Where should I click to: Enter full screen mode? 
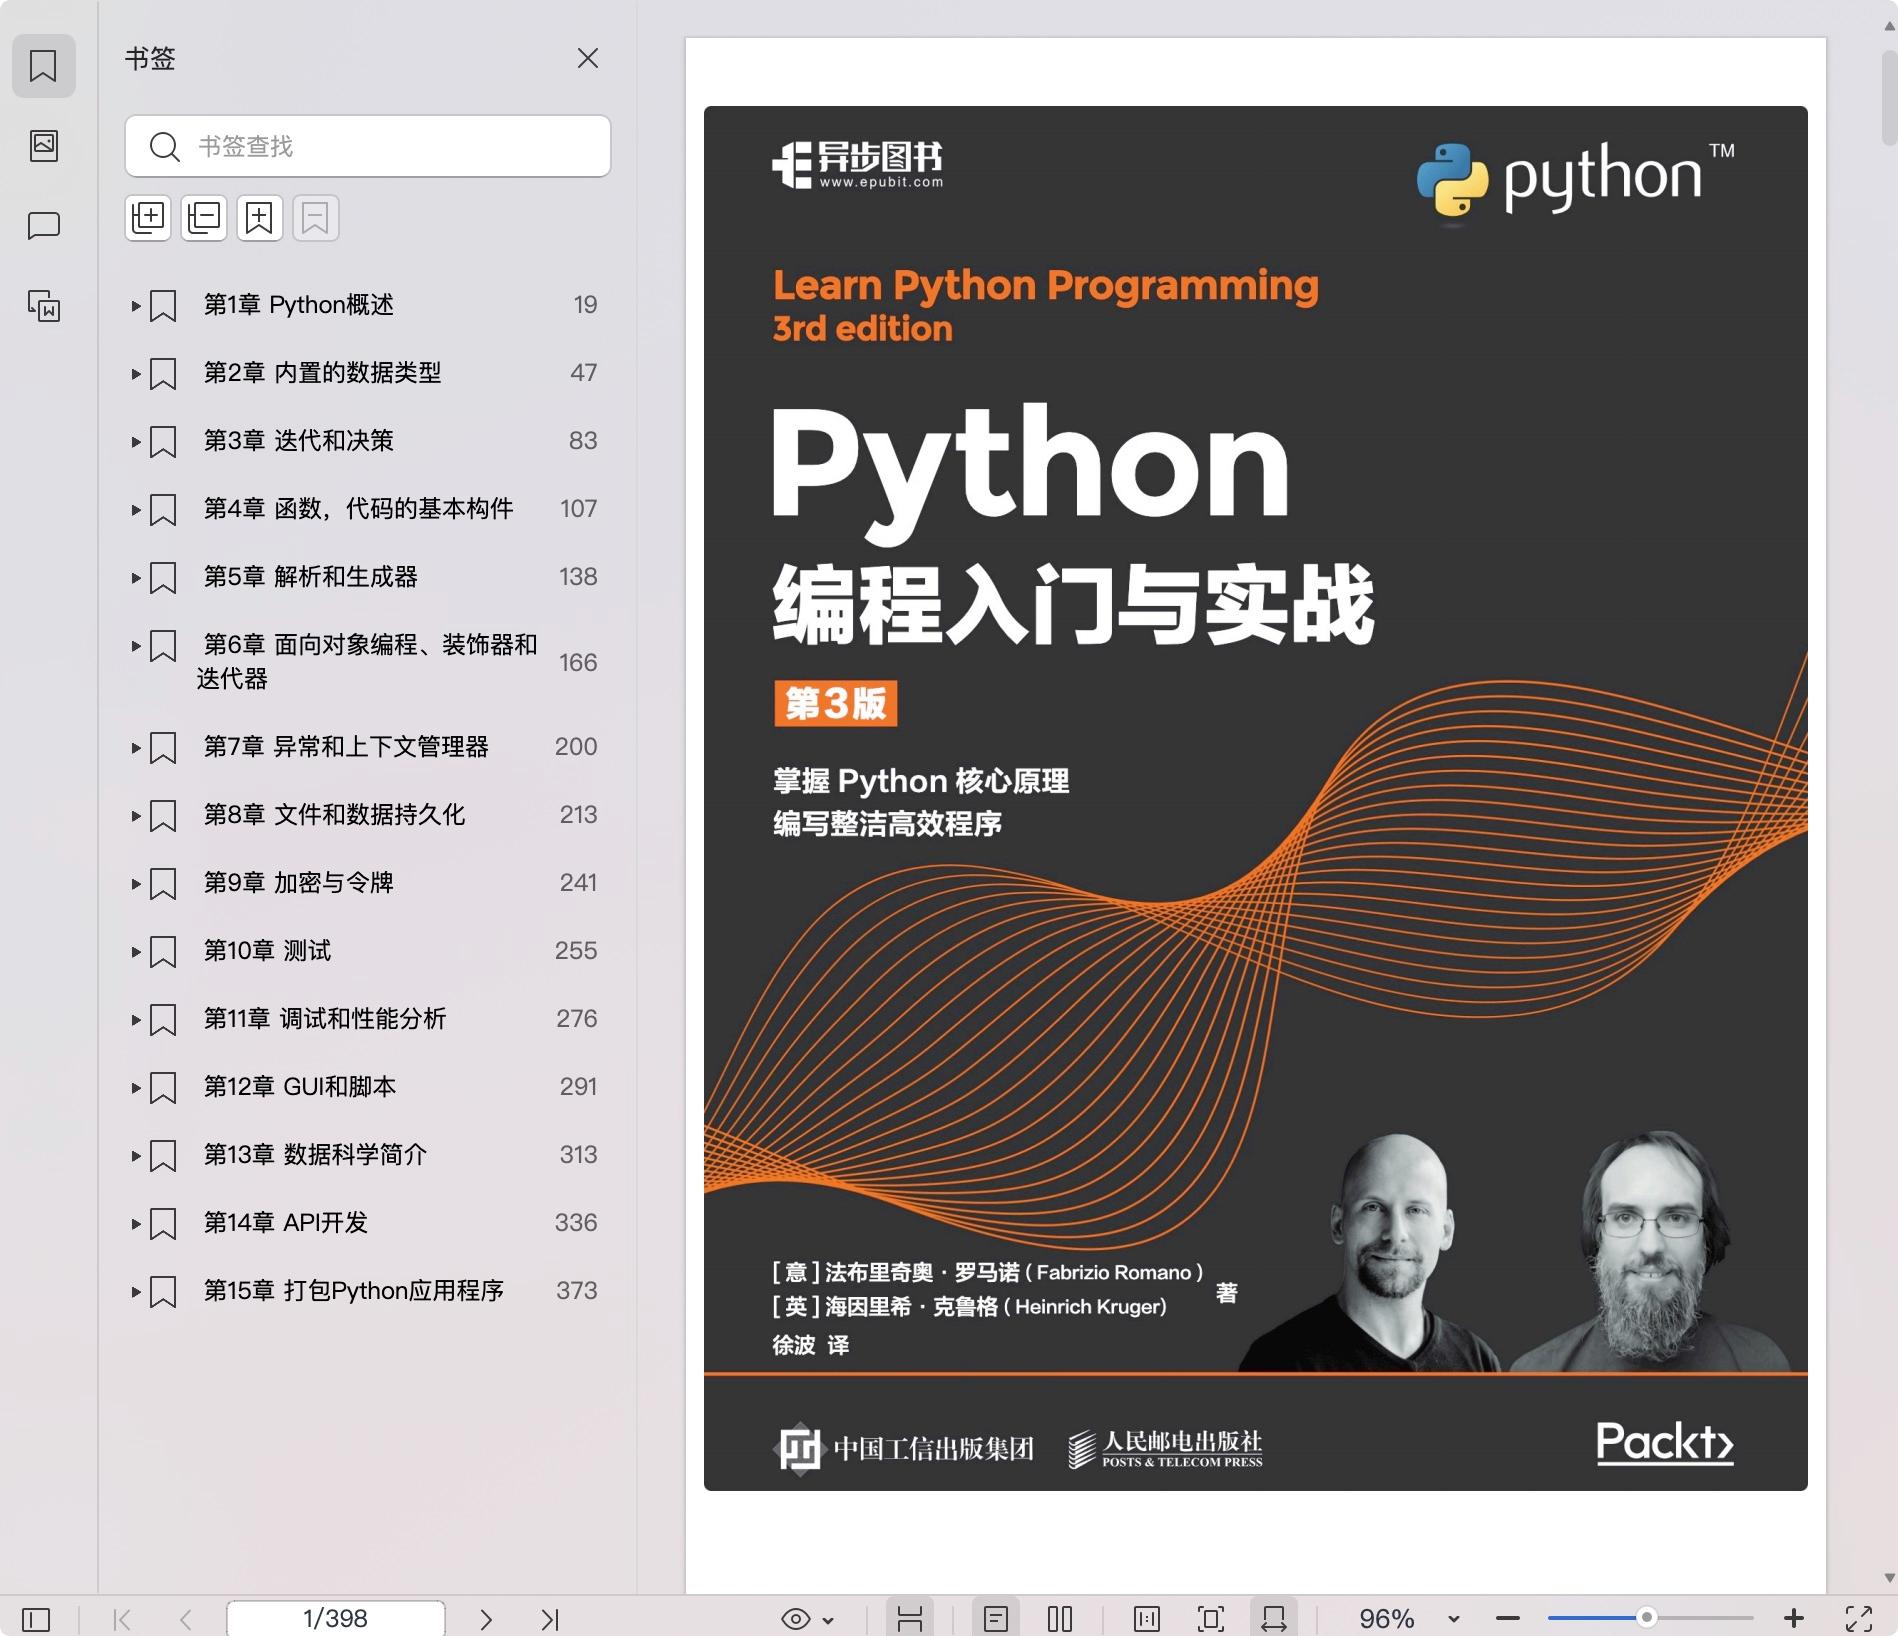1859,1618
